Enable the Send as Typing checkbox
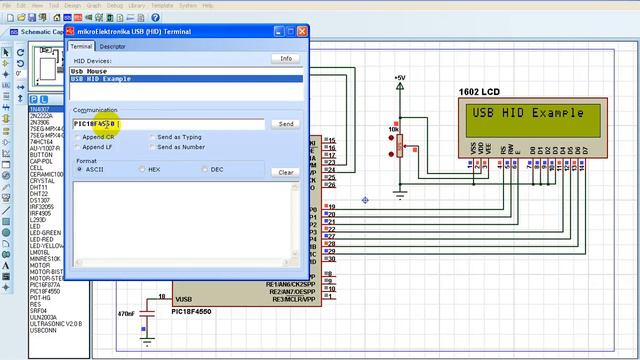640x360 pixels. tap(153, 137)
